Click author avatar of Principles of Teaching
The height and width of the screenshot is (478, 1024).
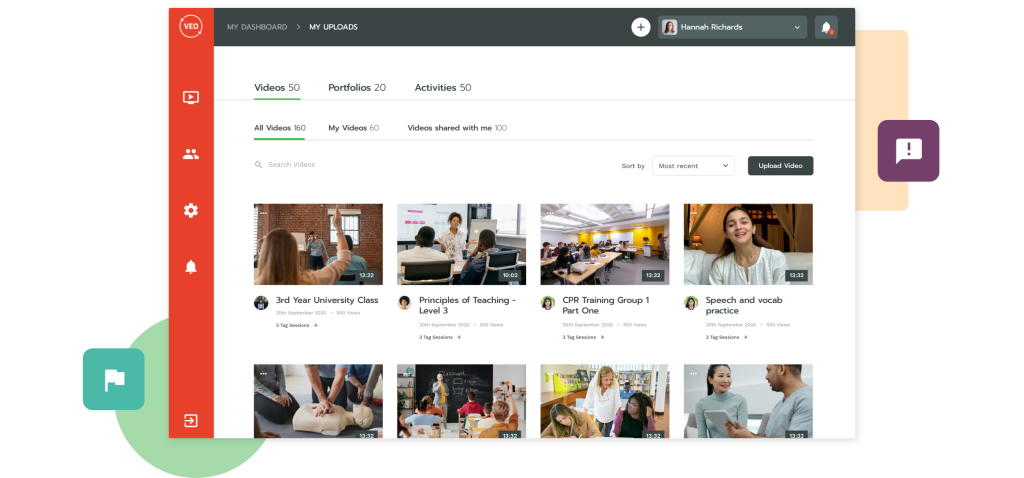(x=404, y=303)
